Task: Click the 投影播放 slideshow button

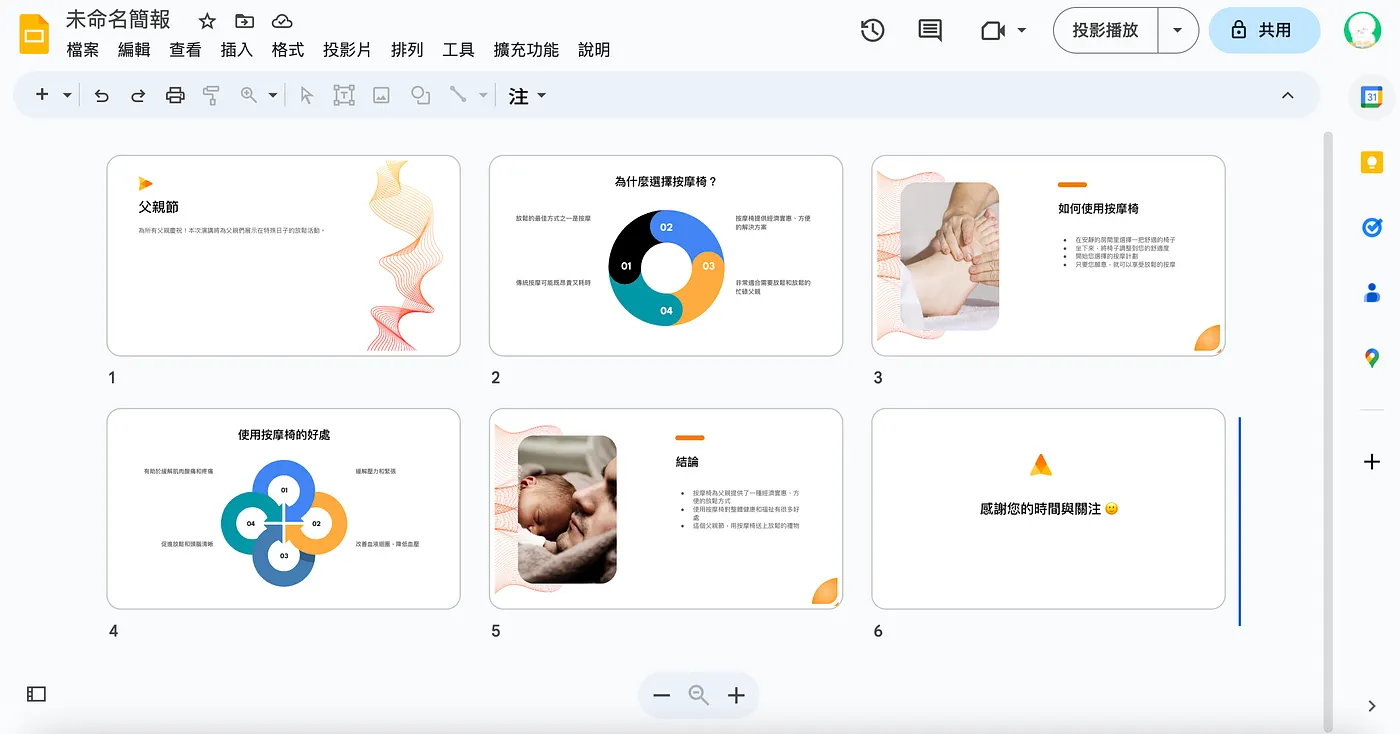Action: [1106, 30]
